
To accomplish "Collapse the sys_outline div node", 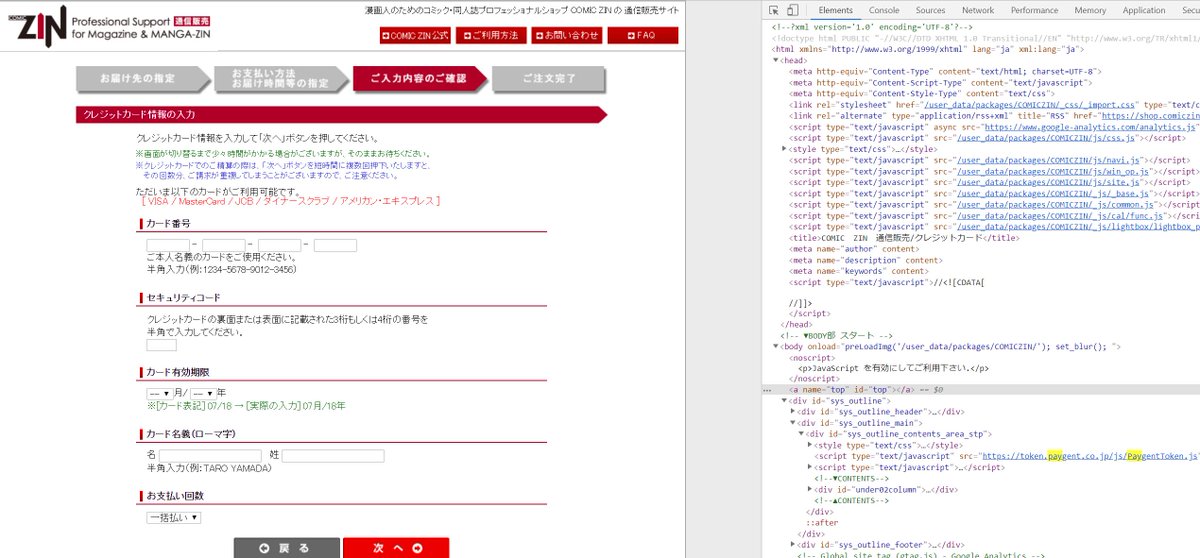I will (x=785, y=400).
